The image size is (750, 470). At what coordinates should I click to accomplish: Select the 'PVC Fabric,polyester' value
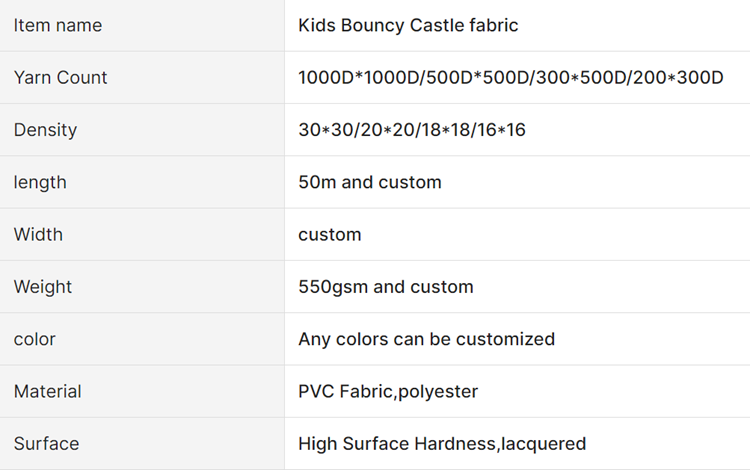[x=388, y=391]
